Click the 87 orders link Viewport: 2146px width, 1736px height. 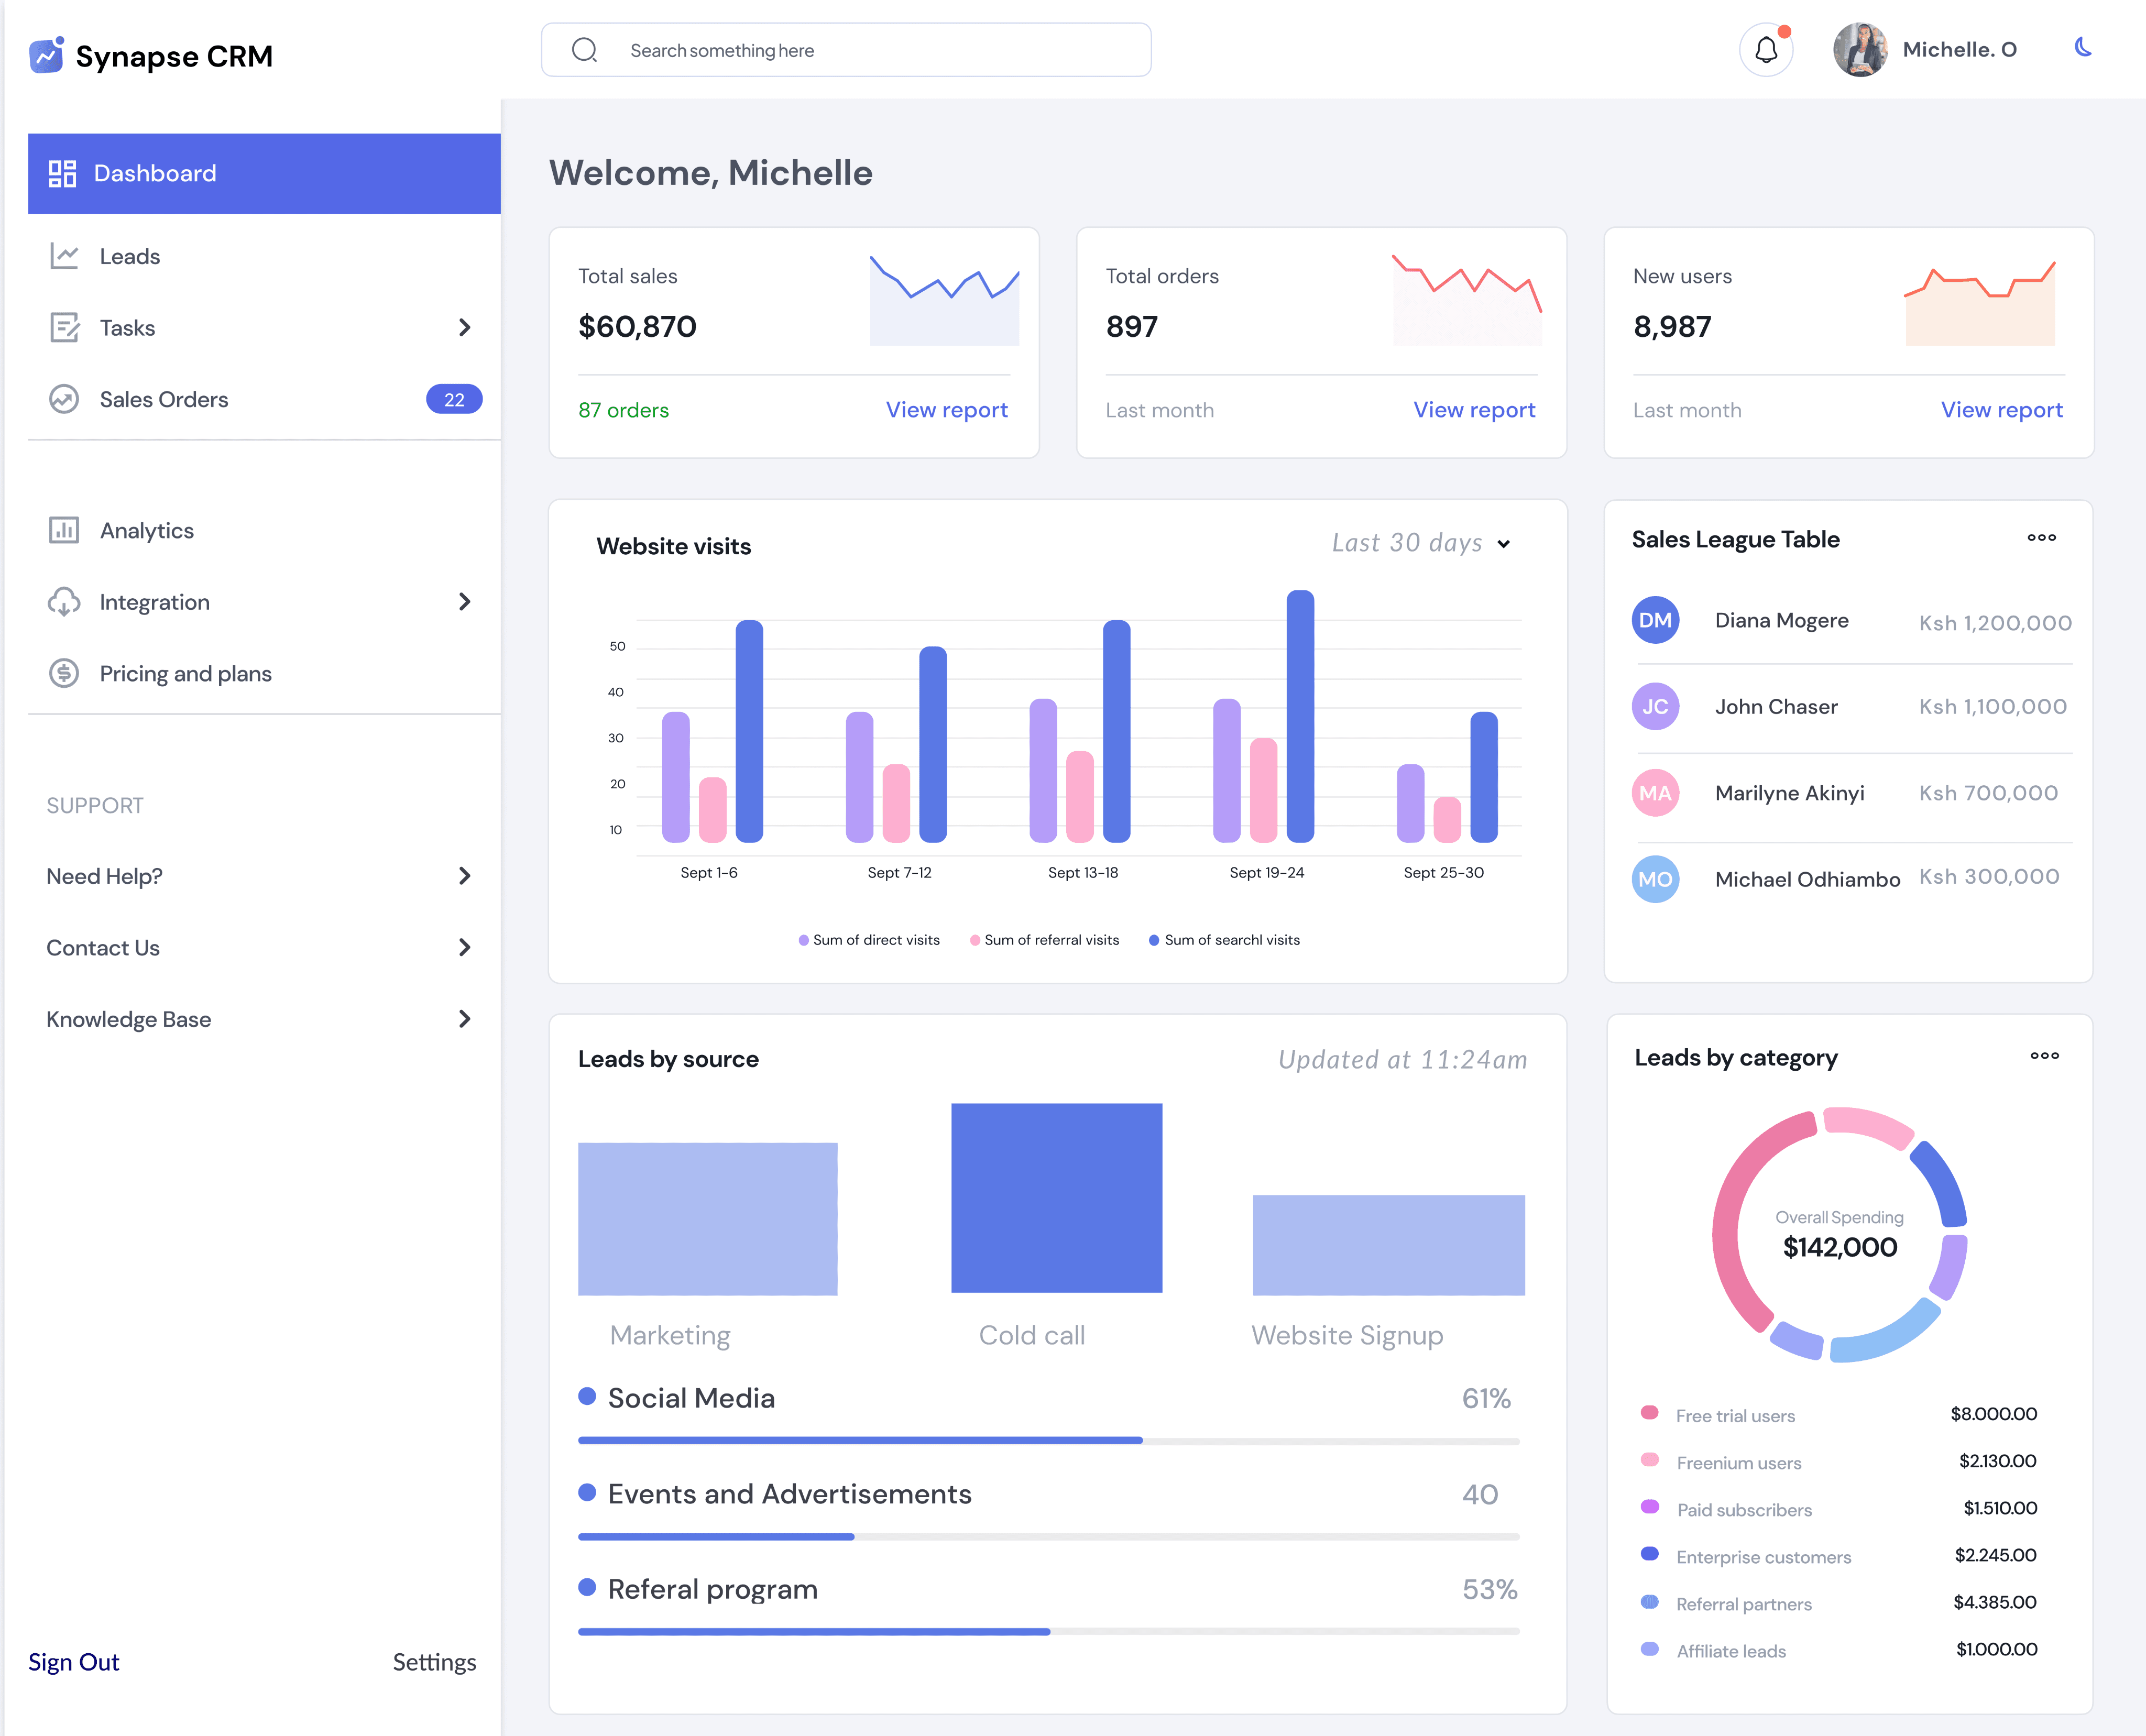623,410
